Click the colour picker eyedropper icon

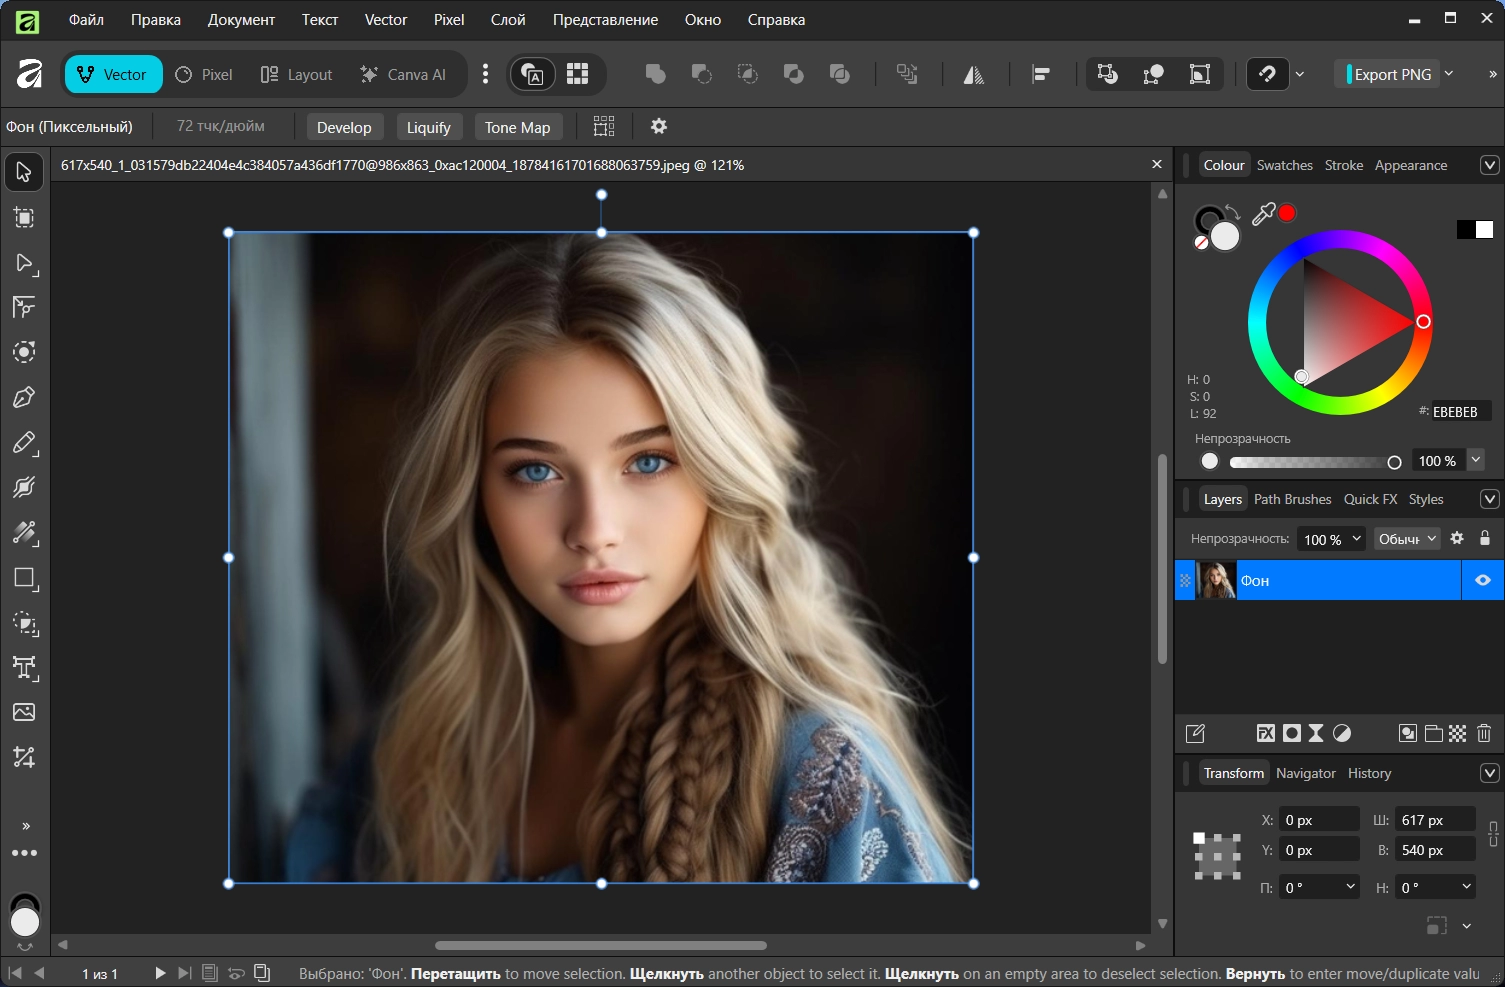click(x=1263, y=214)
